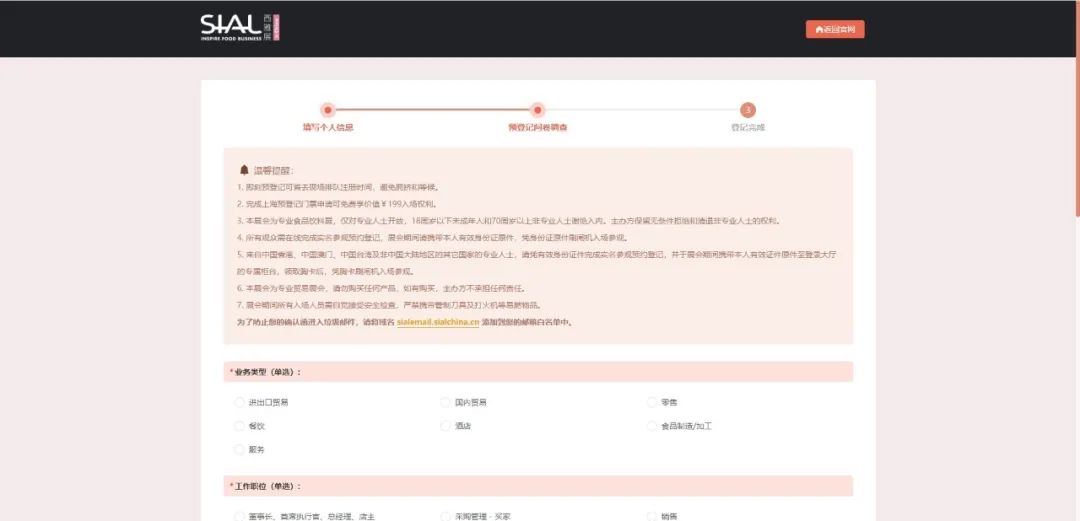Choose 董事长、首席执行官 job position option
The height and width of the screenshot is (521, 1080).
[239, 516]
